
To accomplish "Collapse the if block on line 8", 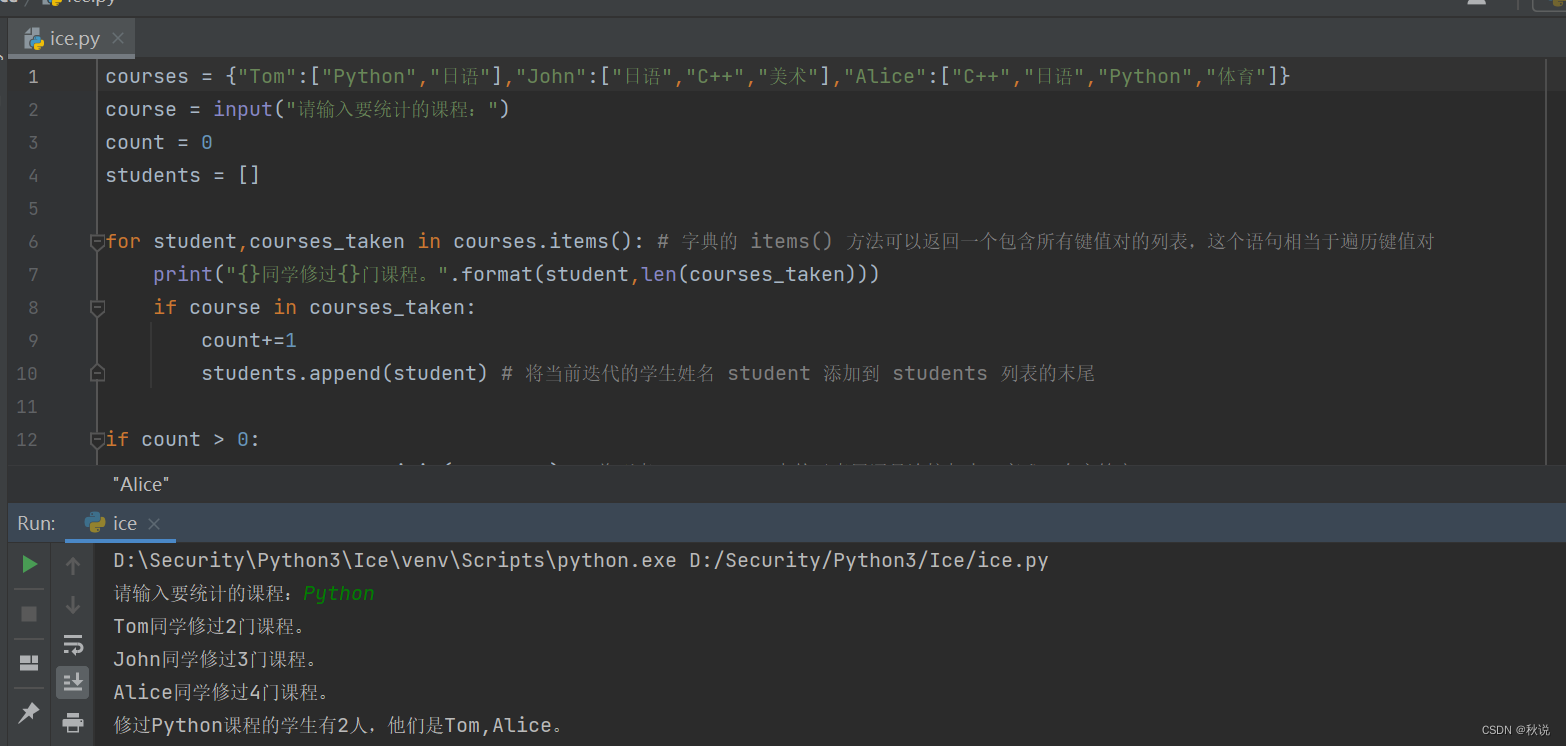I will click(97, 308).
